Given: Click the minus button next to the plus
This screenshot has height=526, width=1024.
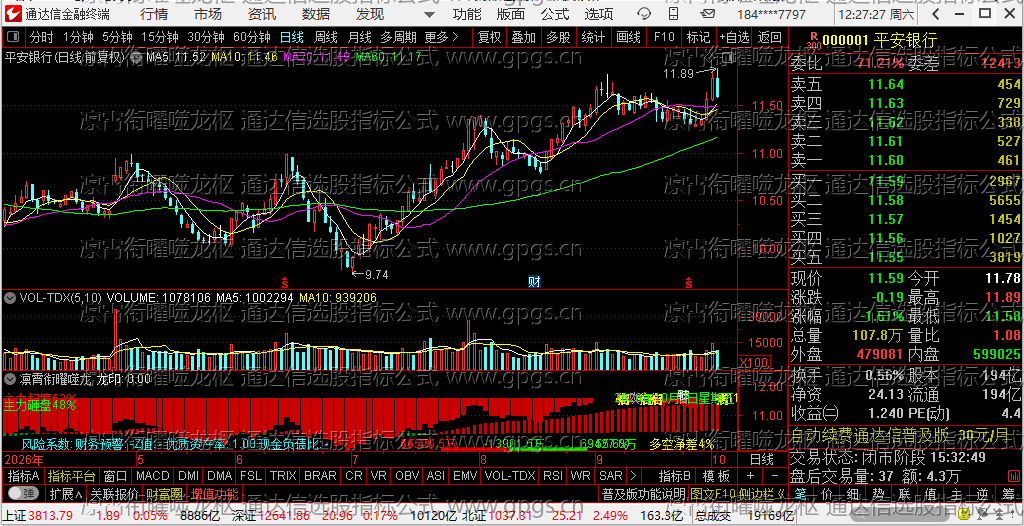Looking at the screenshot, I should [x=775, y=476].
